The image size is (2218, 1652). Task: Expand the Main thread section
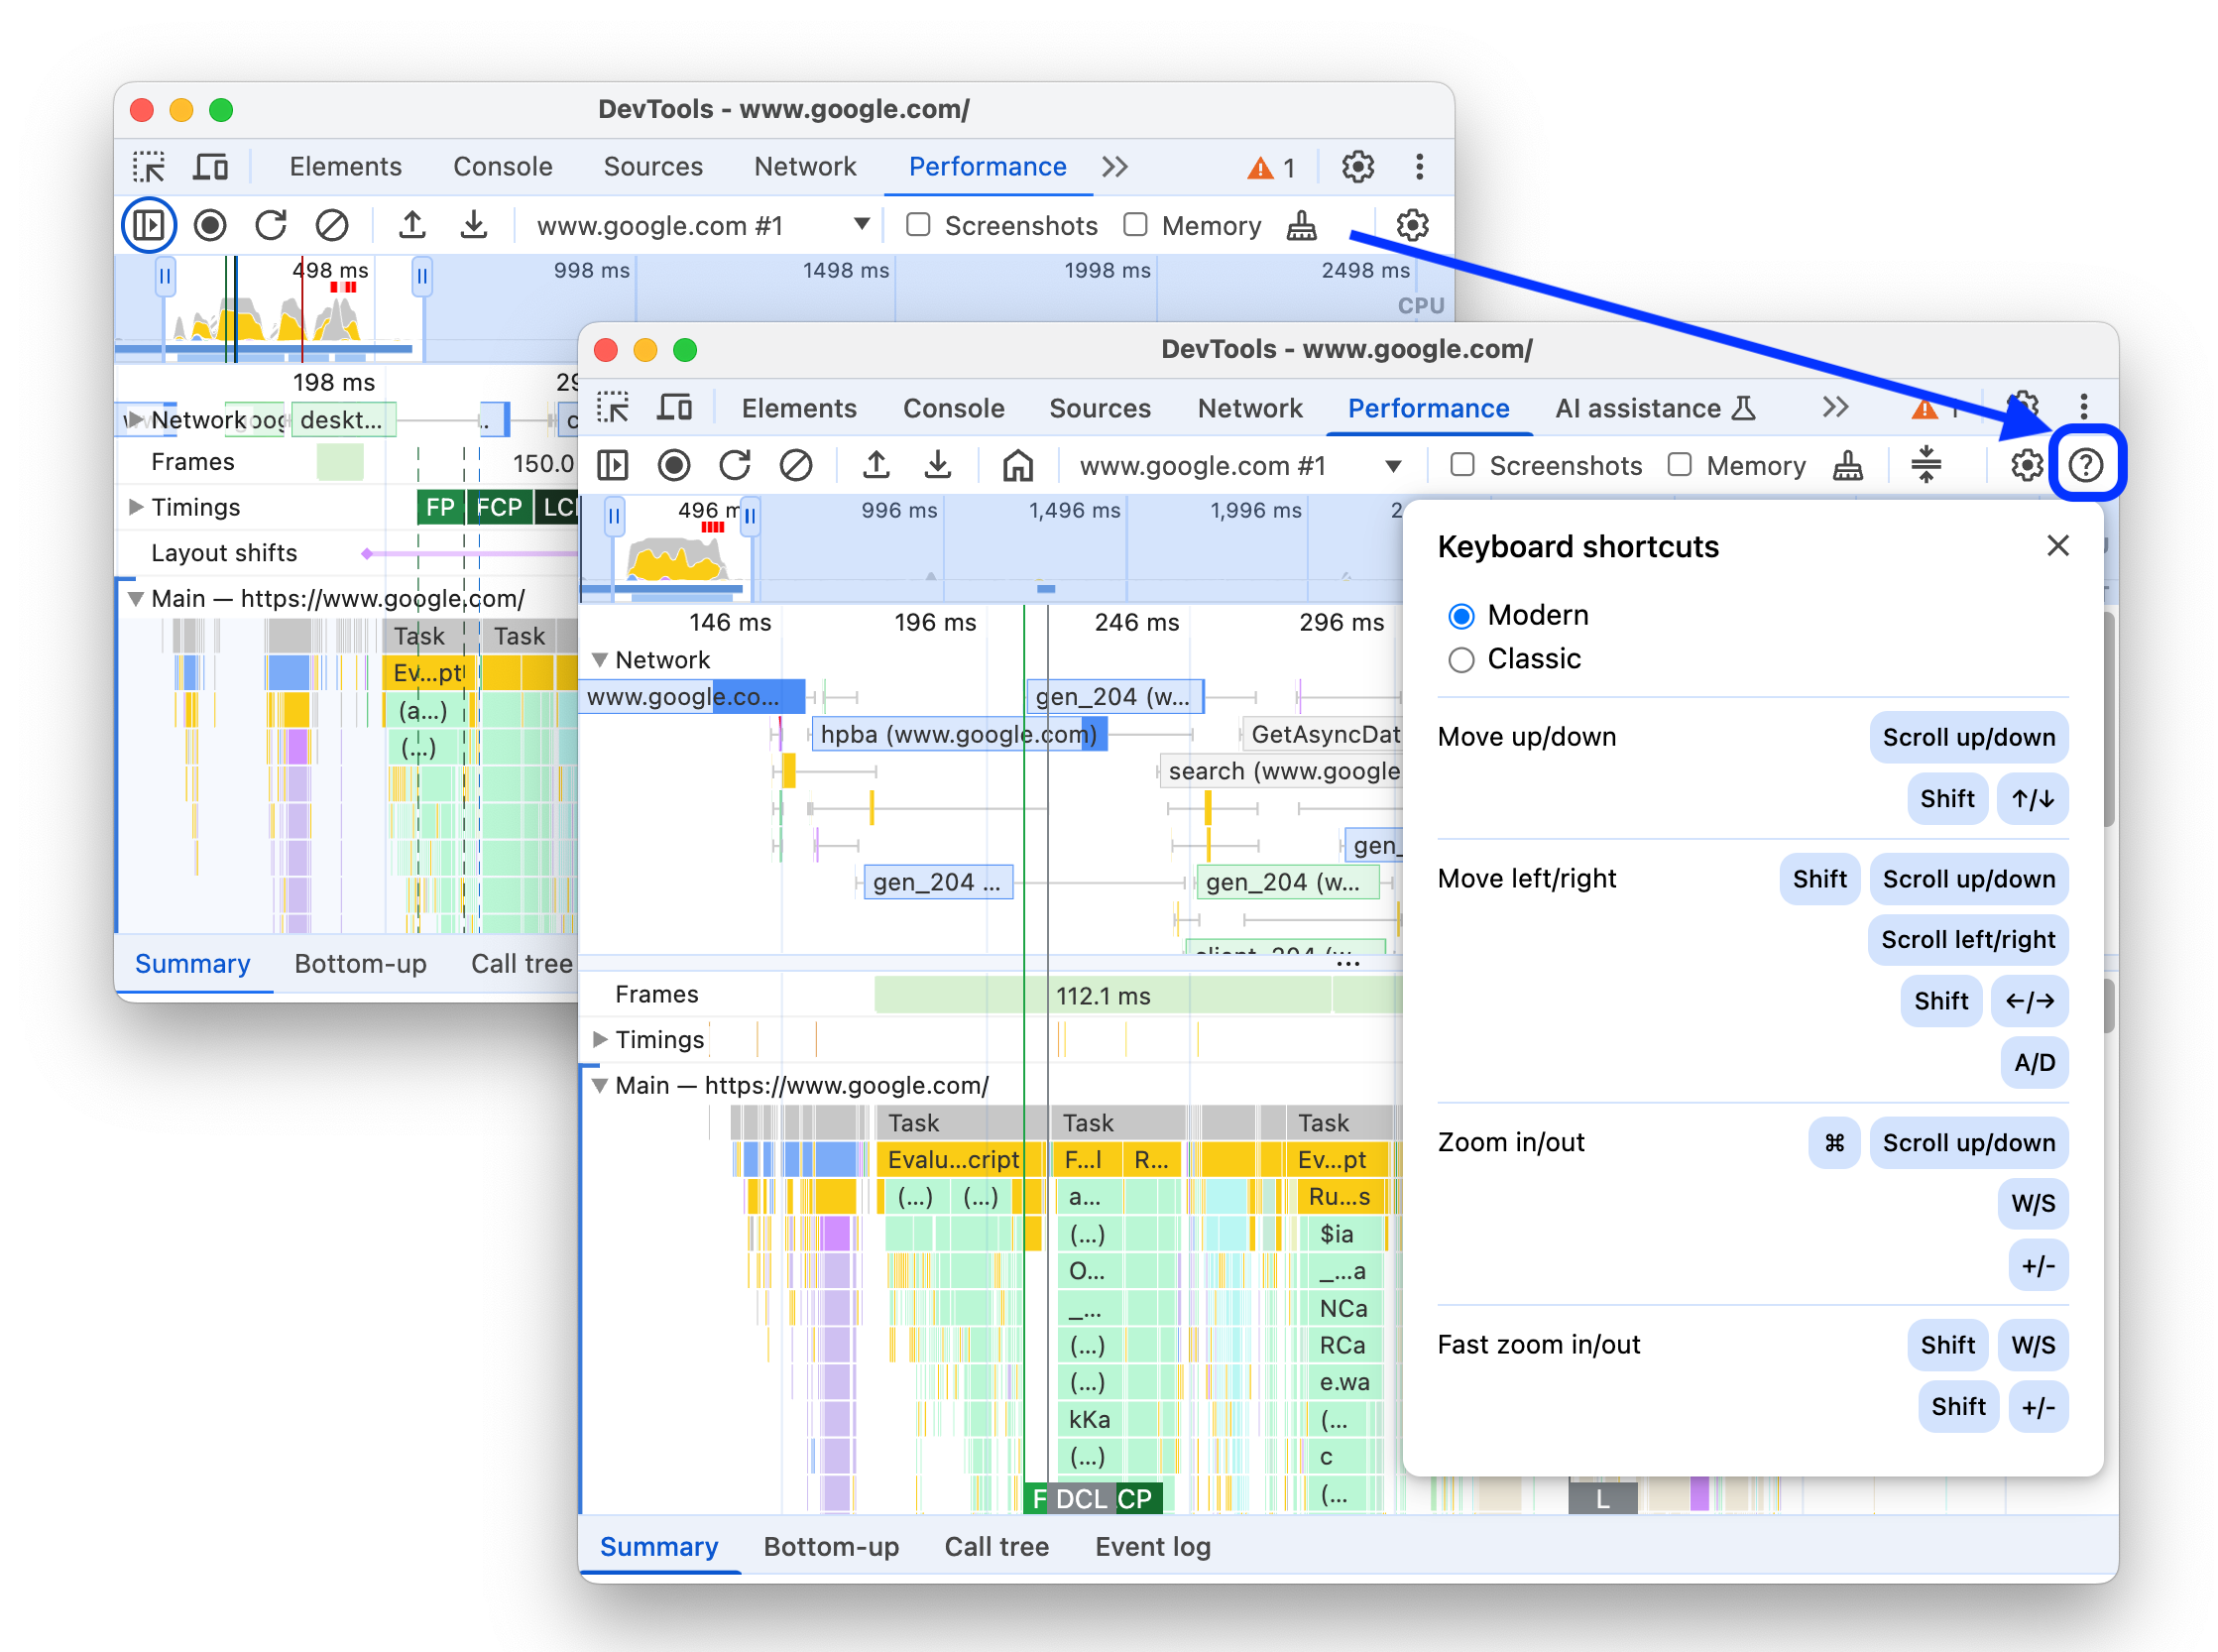pyautogui.click(x=602, y=1083)
